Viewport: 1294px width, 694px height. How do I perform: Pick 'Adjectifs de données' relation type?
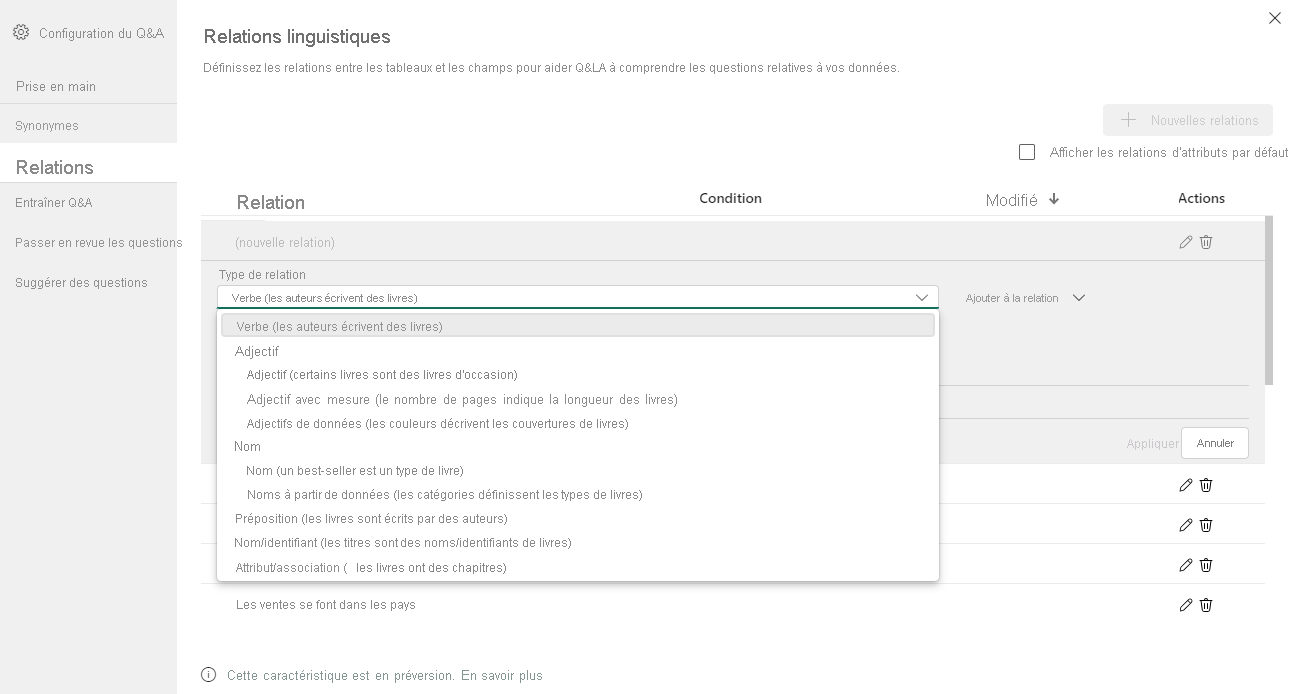(x=437, y=423)
